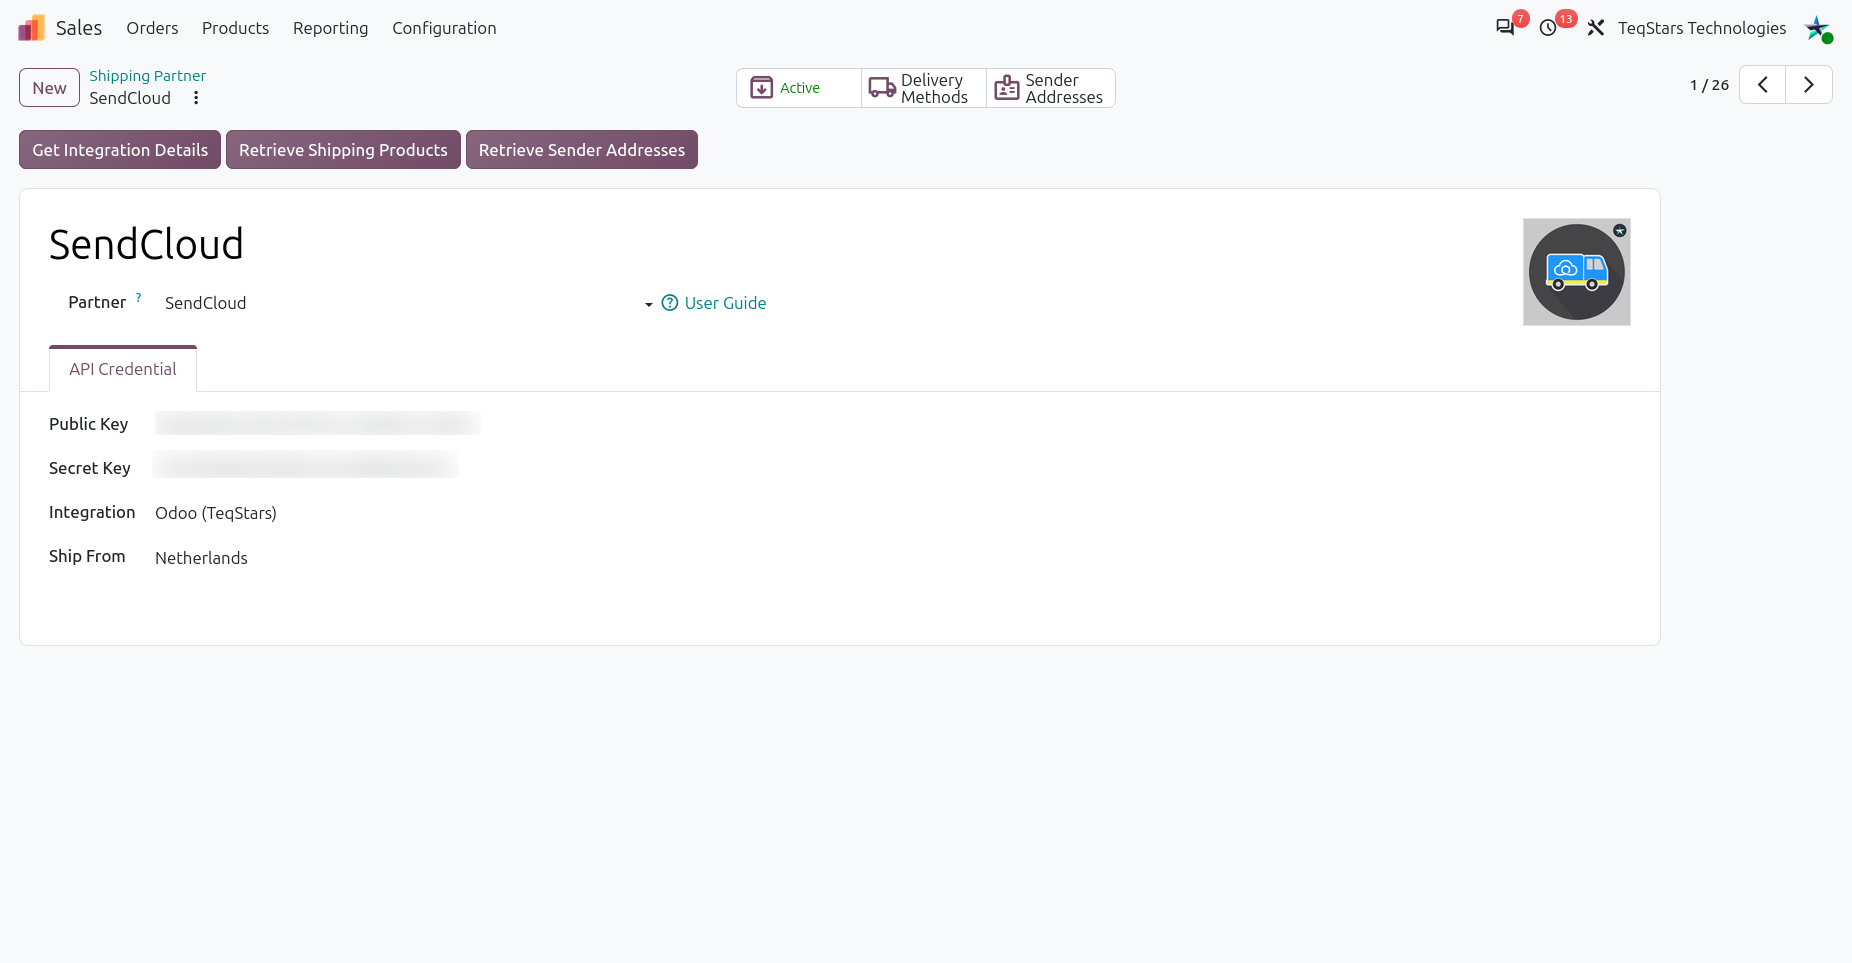1852x963 pixels.
Task: Click the Active archive box icon
Action: click(x=761, y=88)
